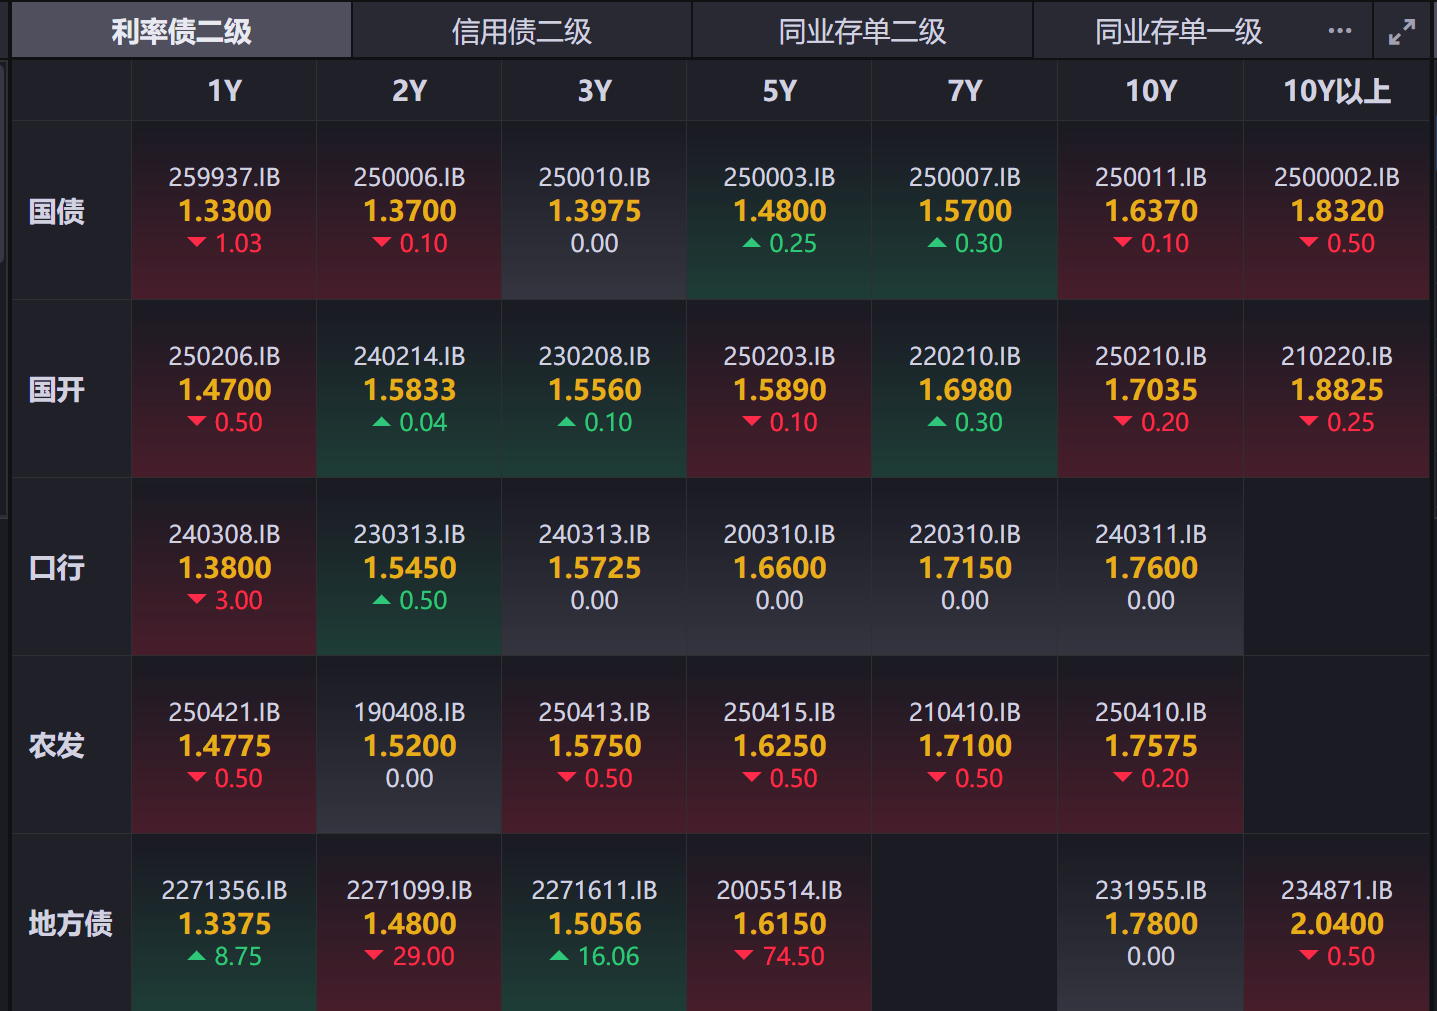Click bond 210220.IB under 10Y以上 column
Image resolution: width=1437 pixels, height=1011 pixels.
(x=1336, y=389)
